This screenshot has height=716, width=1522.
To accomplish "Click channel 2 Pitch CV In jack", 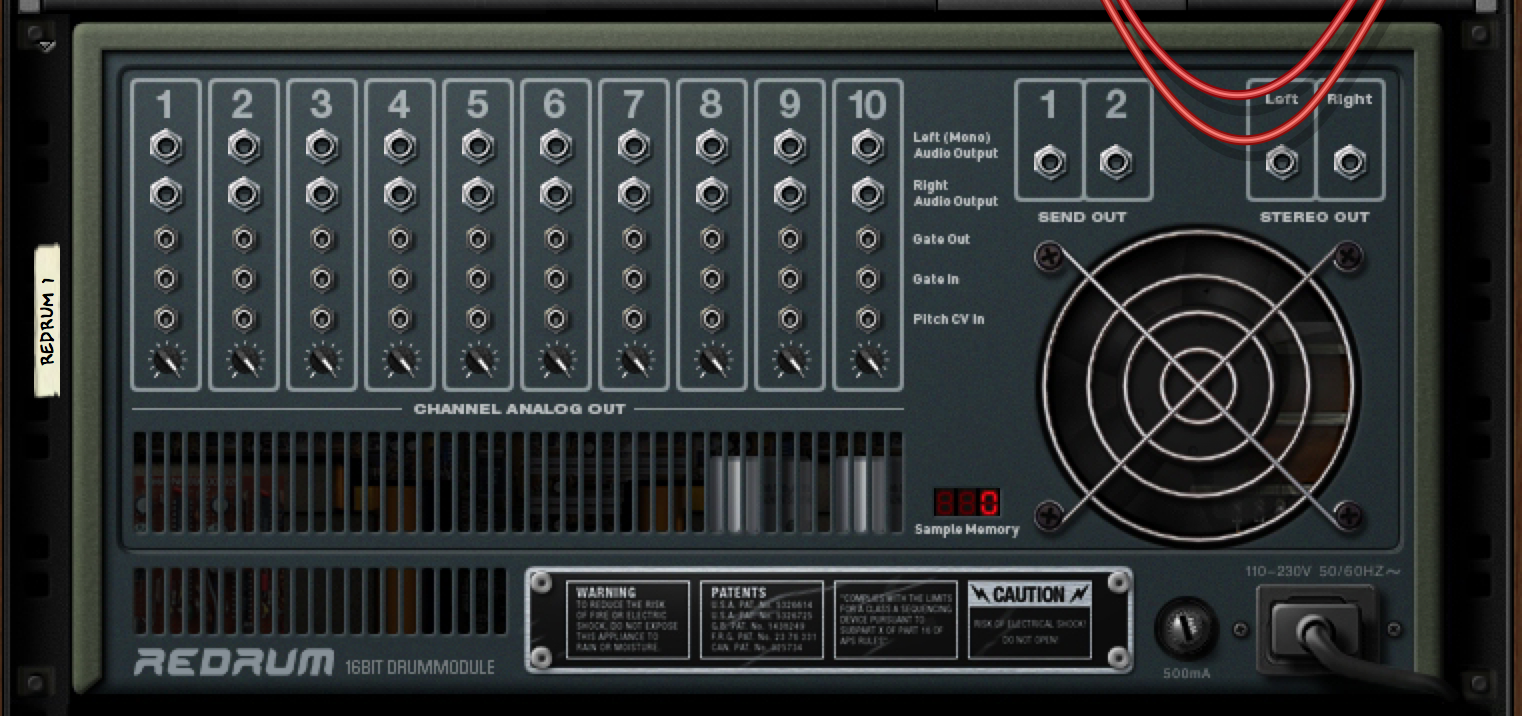I will click(244, 319).
